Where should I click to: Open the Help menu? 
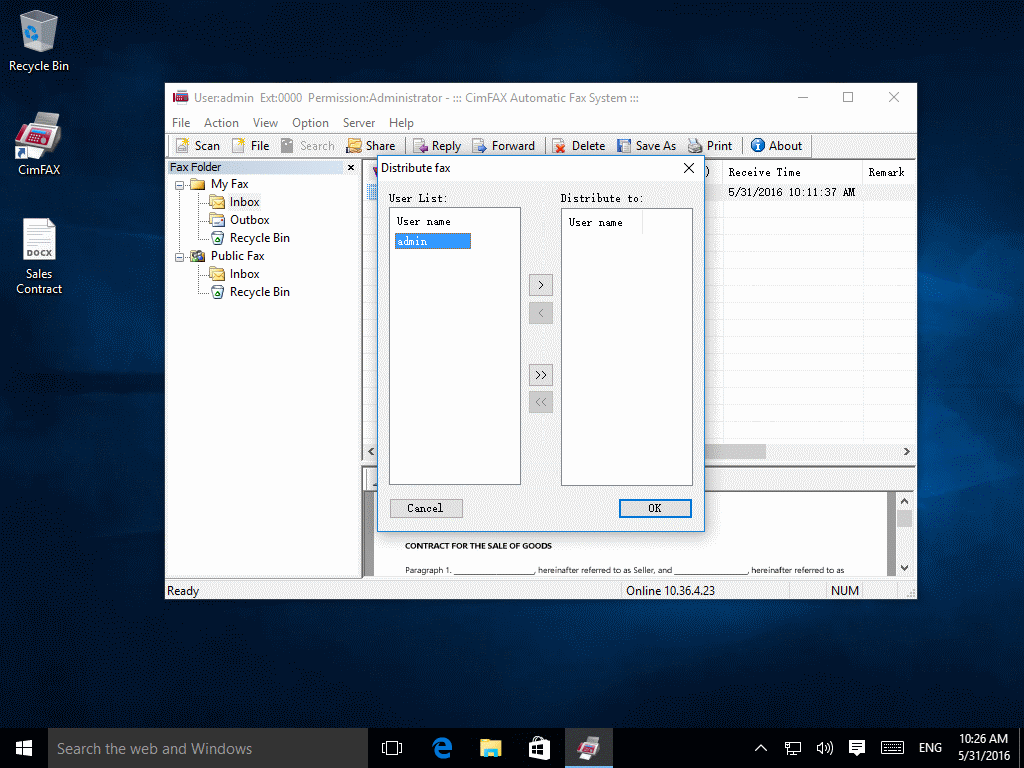(x=401, y=123)
